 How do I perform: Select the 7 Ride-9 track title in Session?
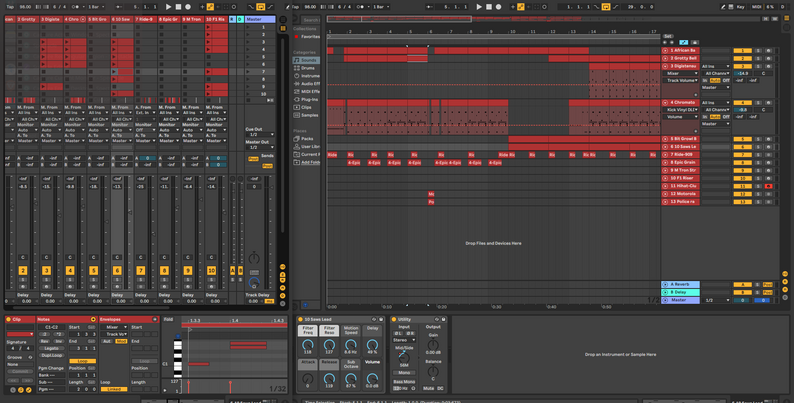(145, 19)
